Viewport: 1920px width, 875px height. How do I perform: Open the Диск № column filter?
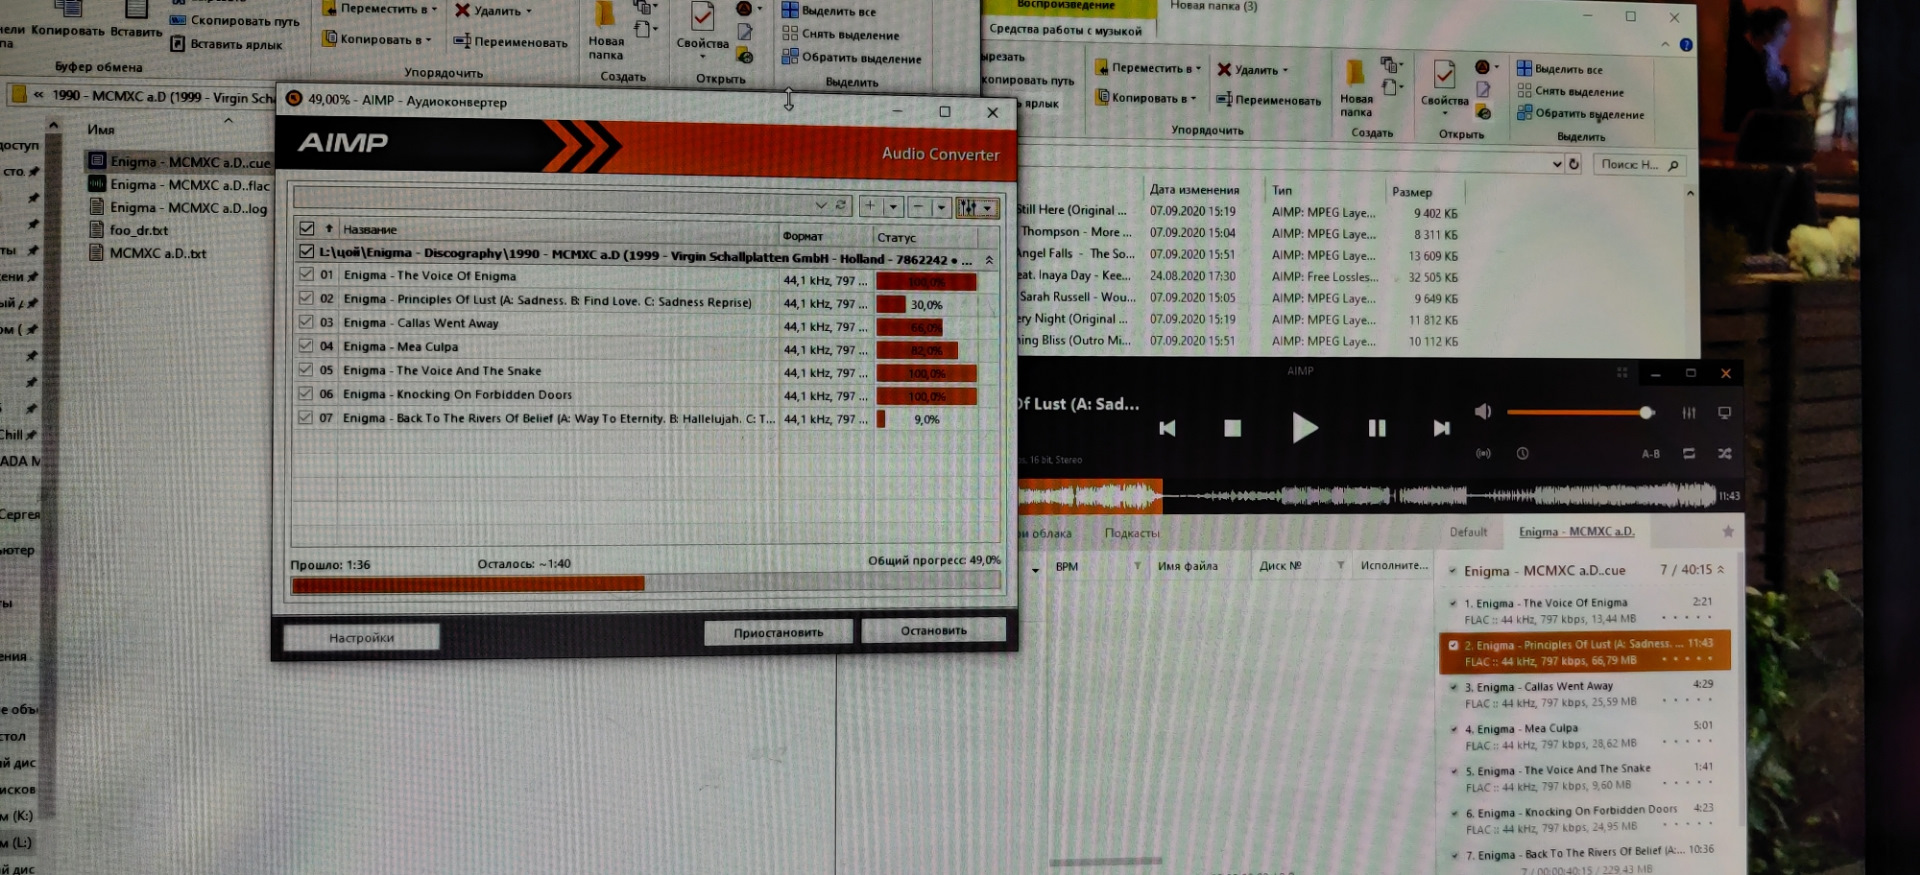click(1340, 566)
